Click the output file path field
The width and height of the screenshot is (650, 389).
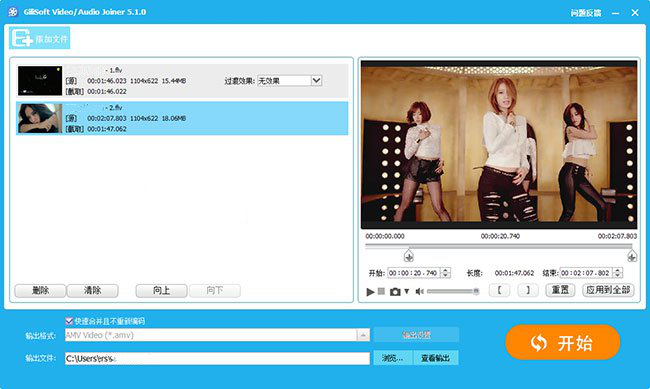[x=217, y=359]
